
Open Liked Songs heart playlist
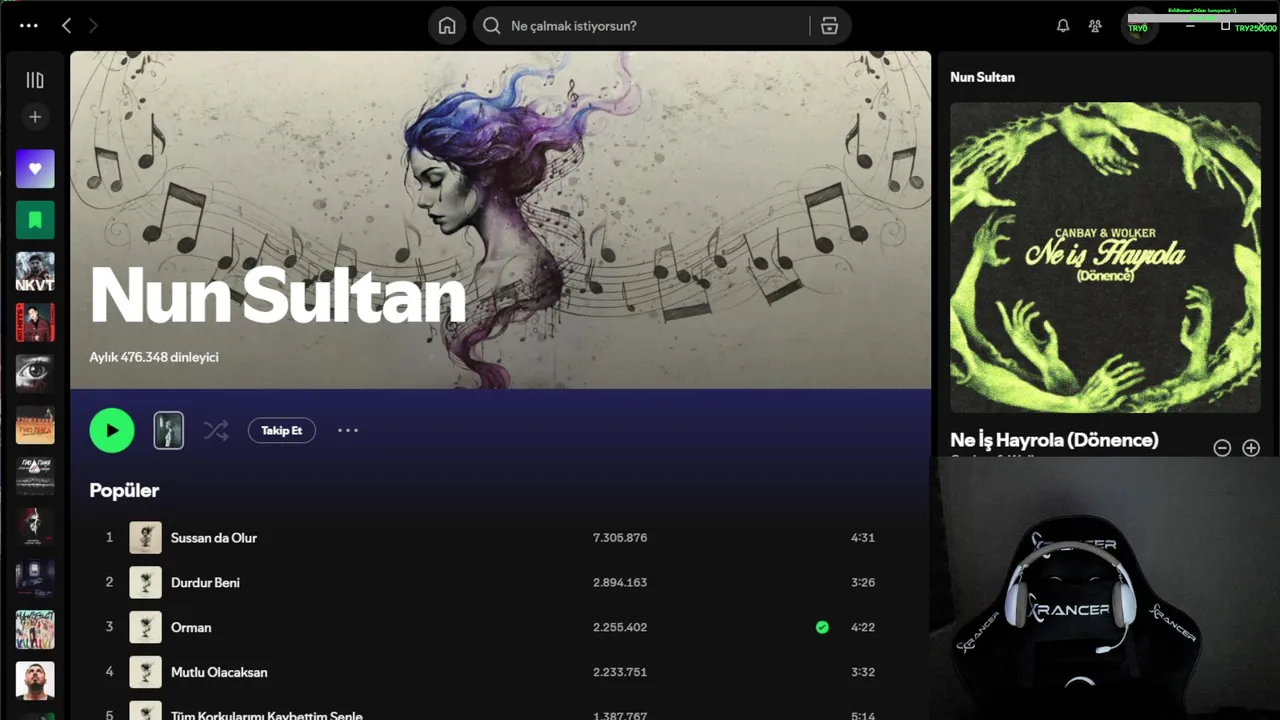click(x=35, y=169)
